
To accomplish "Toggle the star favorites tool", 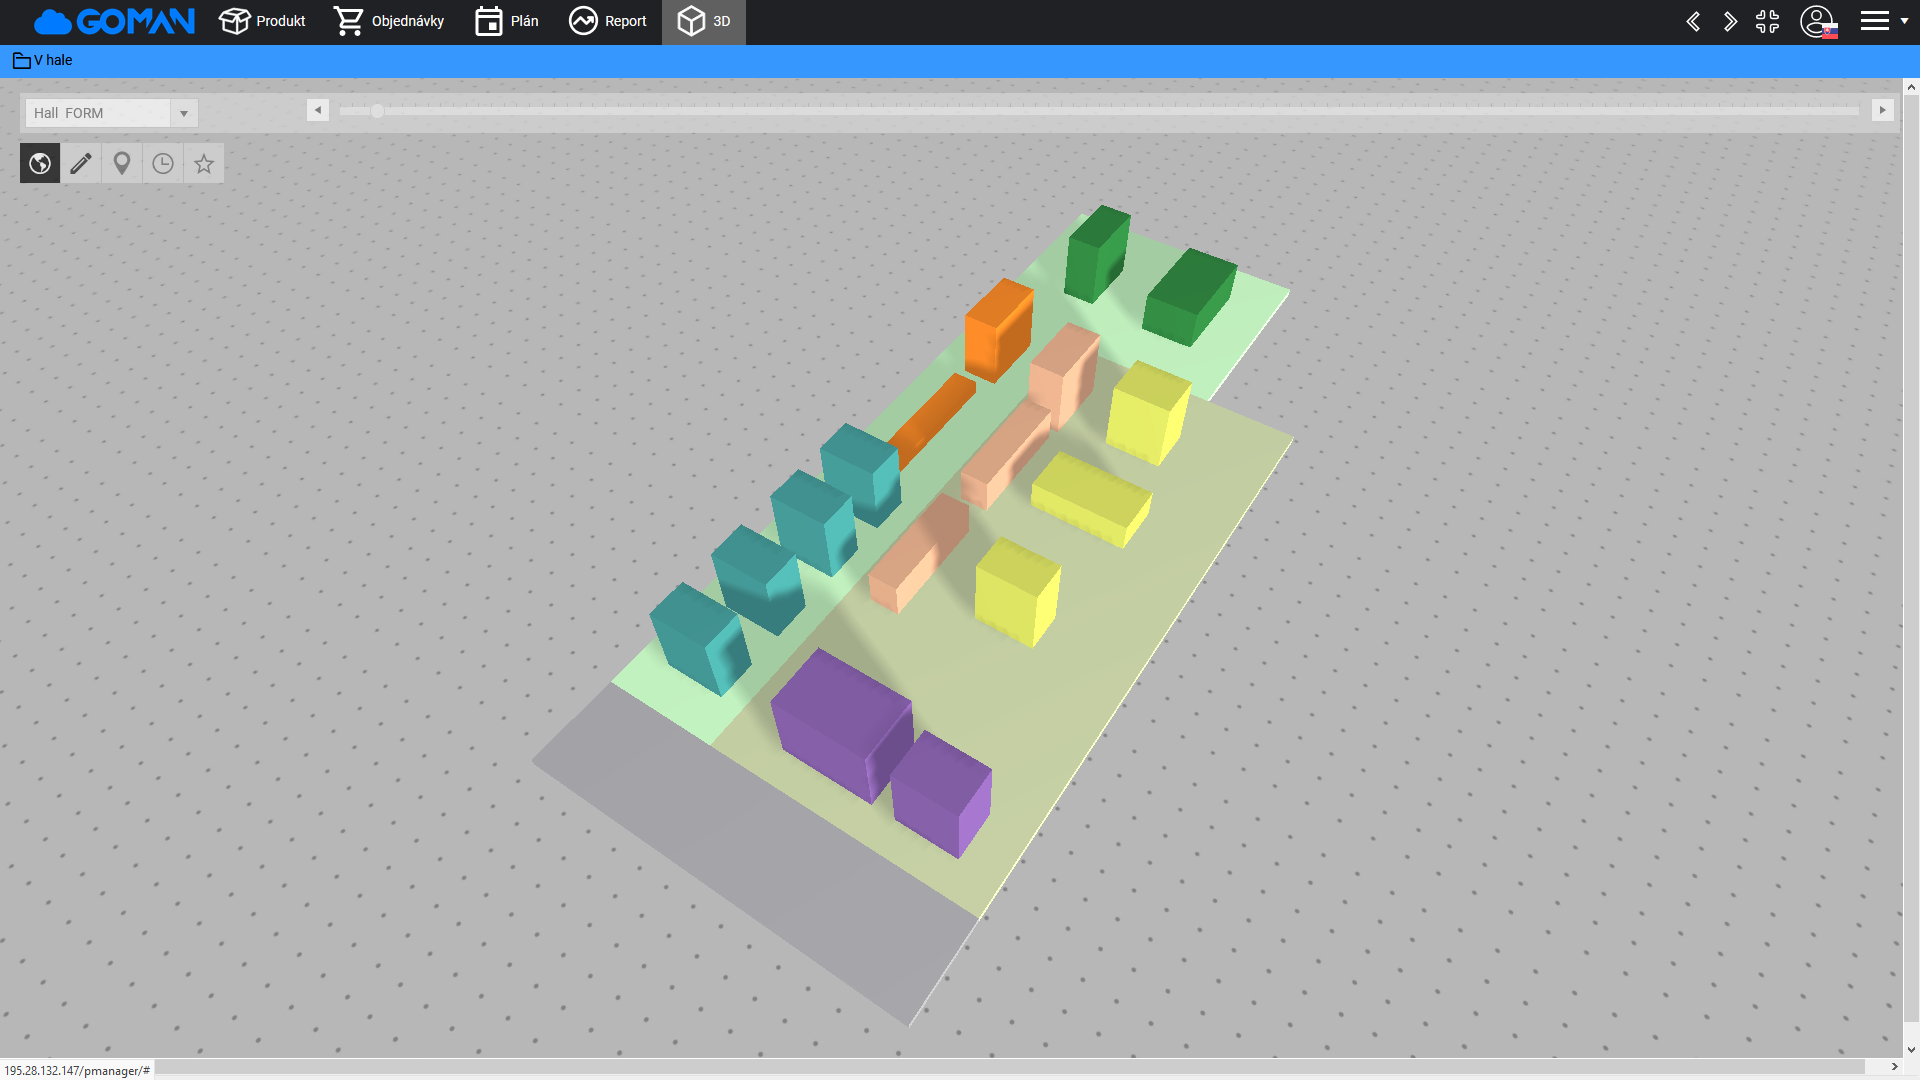I will pos(204,163).
